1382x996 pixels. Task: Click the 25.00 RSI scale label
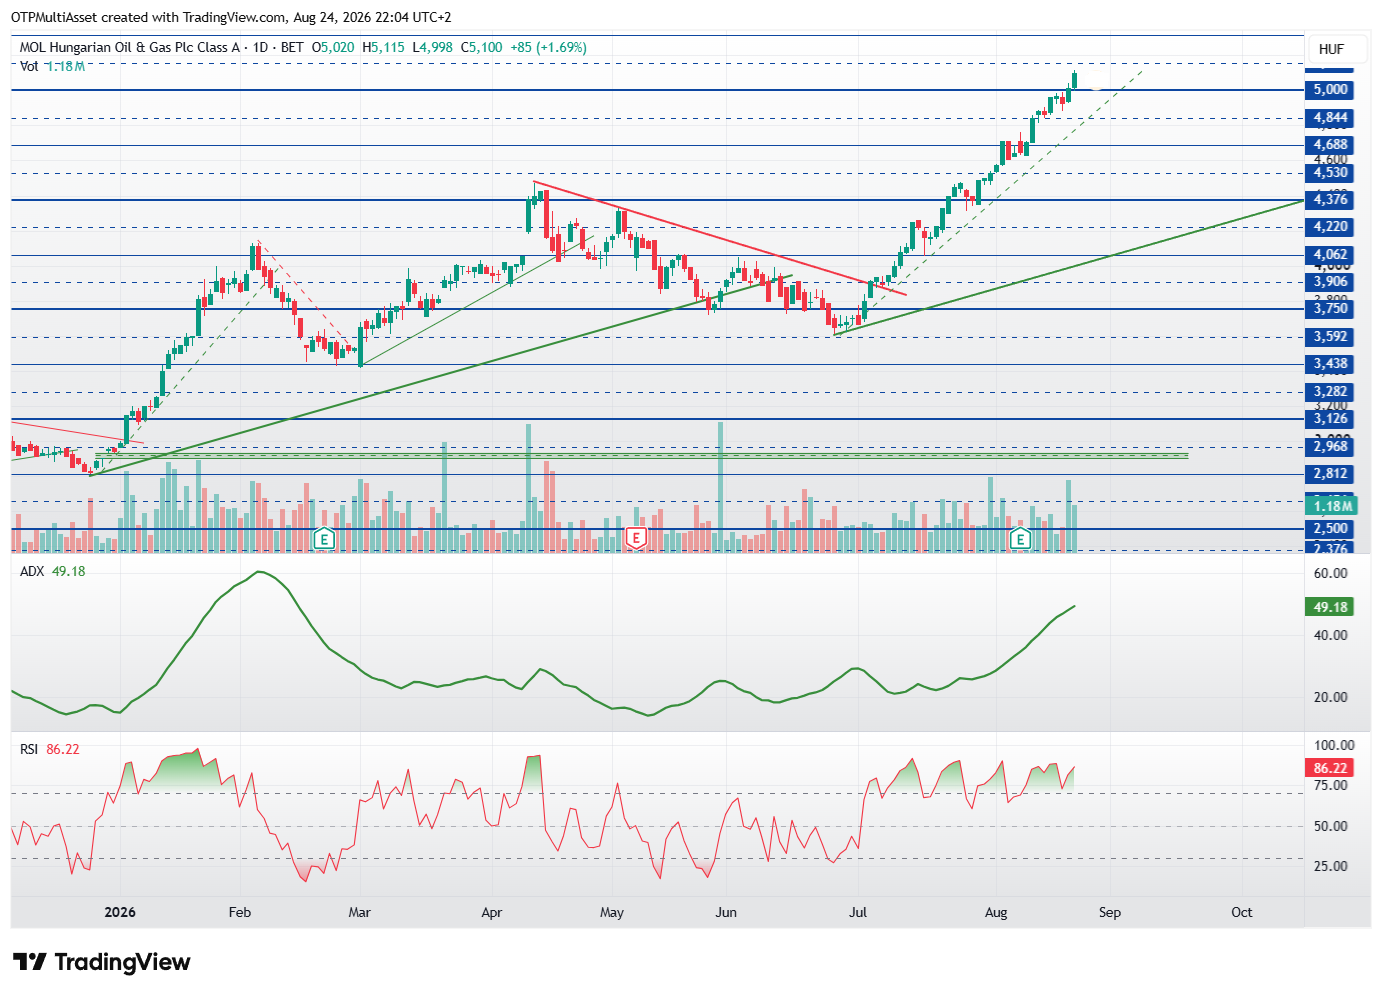click(1330, 866)
